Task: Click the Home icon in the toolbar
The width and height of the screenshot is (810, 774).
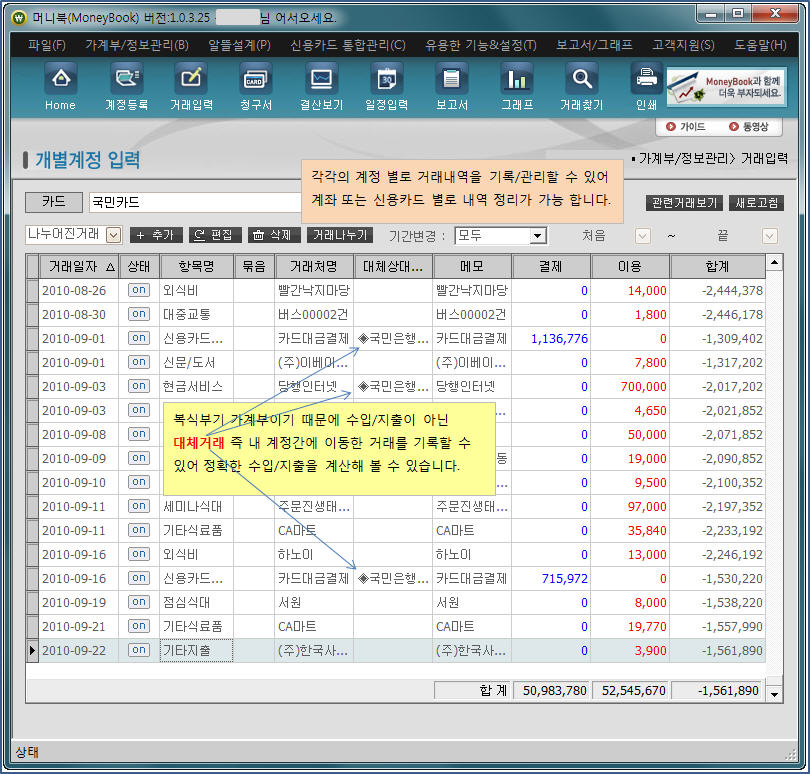Action: click(x=60, y=80)
